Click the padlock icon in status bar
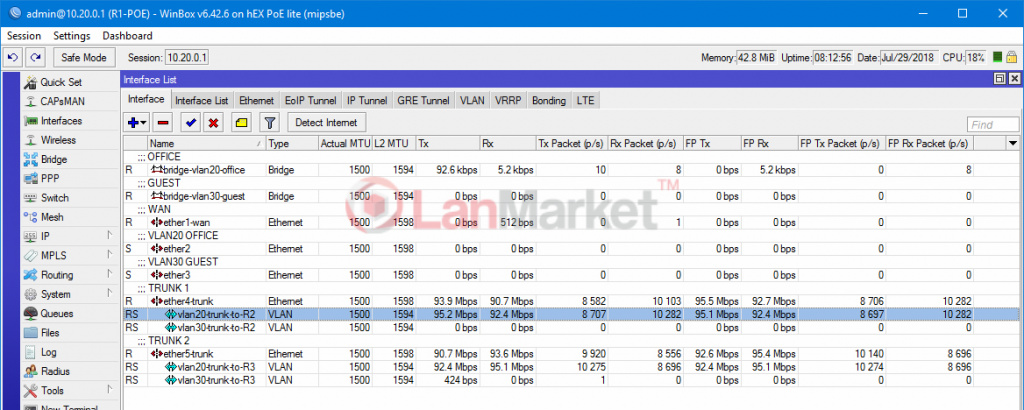 1012,57
